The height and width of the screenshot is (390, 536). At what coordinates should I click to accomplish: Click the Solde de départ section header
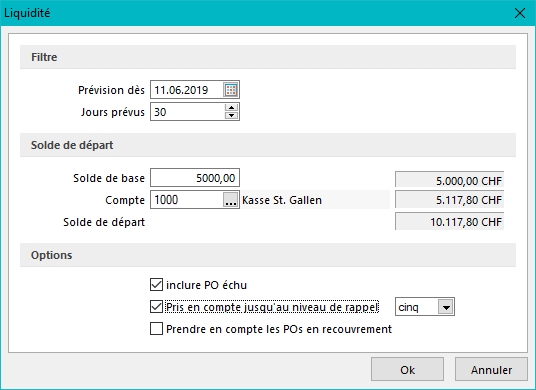click(x=268, y=145)
